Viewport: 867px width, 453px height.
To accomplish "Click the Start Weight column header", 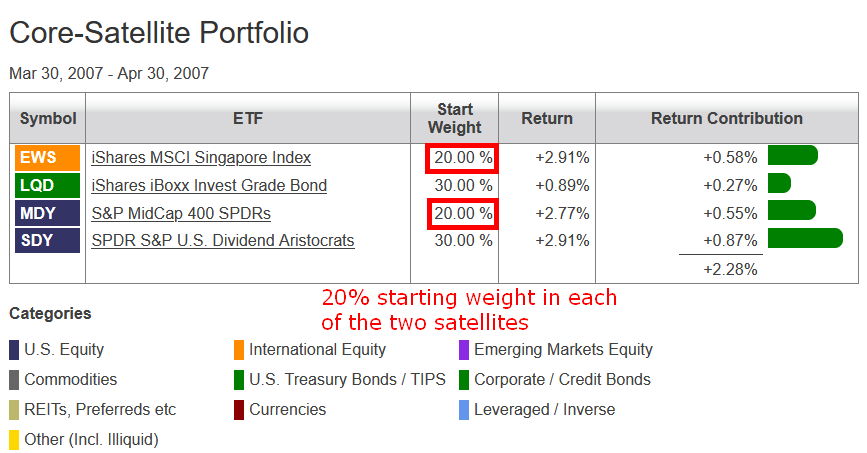I will pyautogui.click(x=455, y=118).
